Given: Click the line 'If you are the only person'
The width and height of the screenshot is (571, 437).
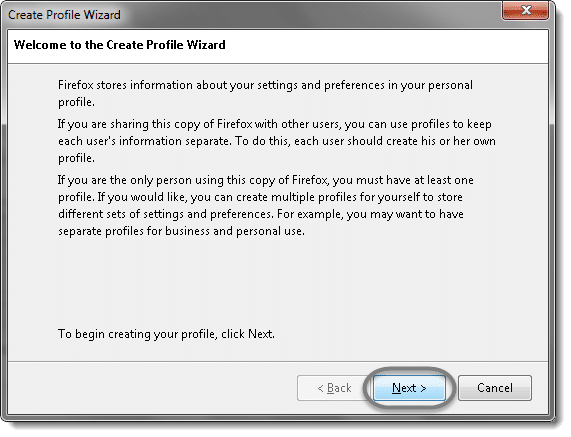Looking at the screenshot, I should (265, 180).
